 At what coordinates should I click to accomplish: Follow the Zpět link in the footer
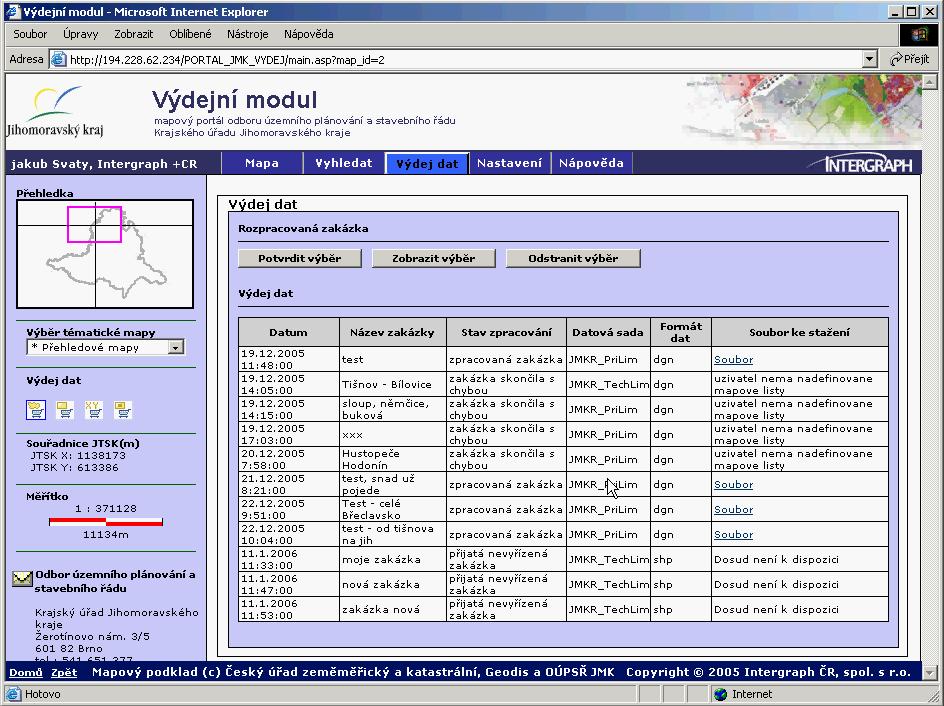coord(64,672)
